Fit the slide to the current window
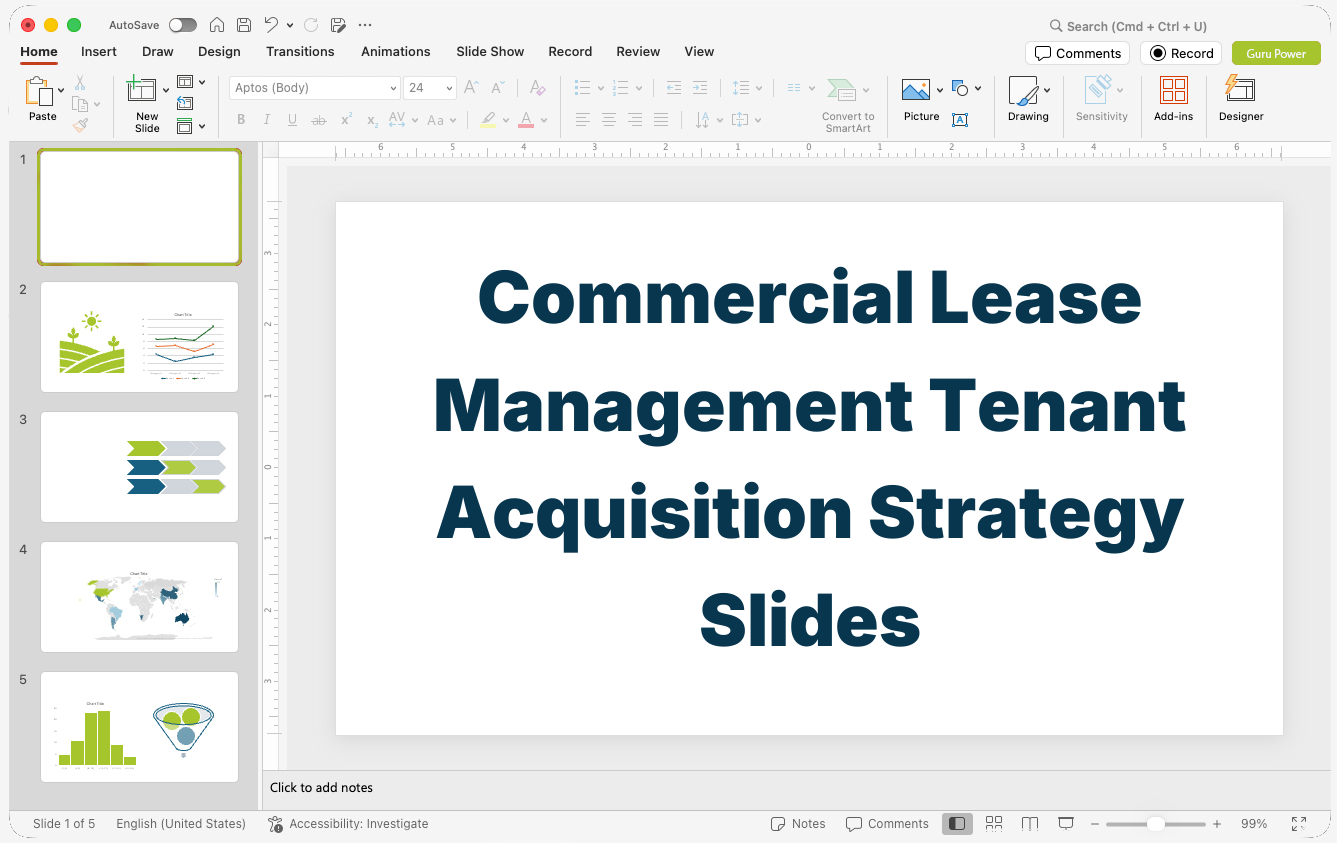Screen dimensions: 1337x843 (x=1299, y=824)
